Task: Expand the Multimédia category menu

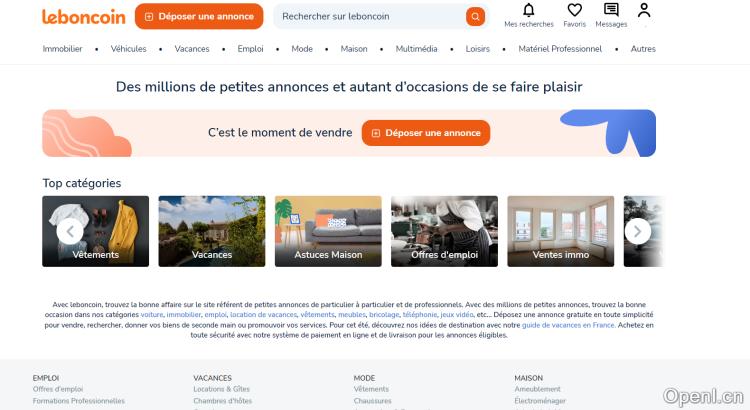Action: (x=416, y=49)
